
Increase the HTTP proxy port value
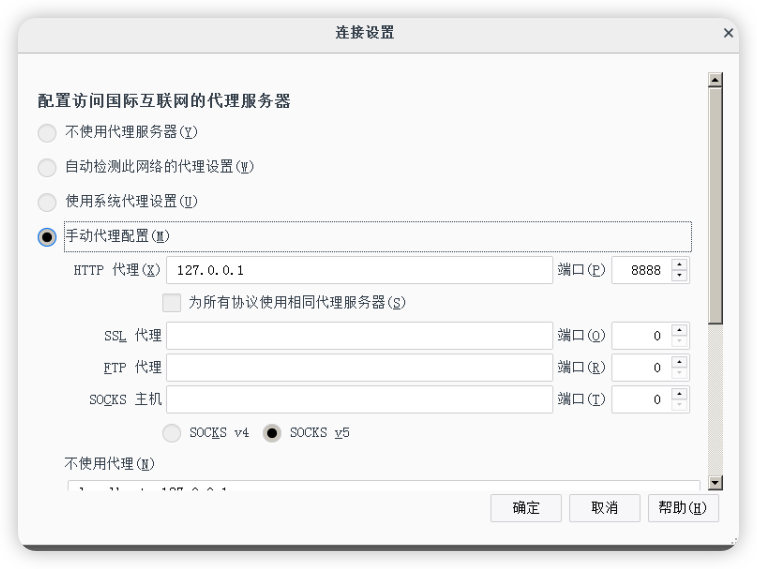point(679,264)
